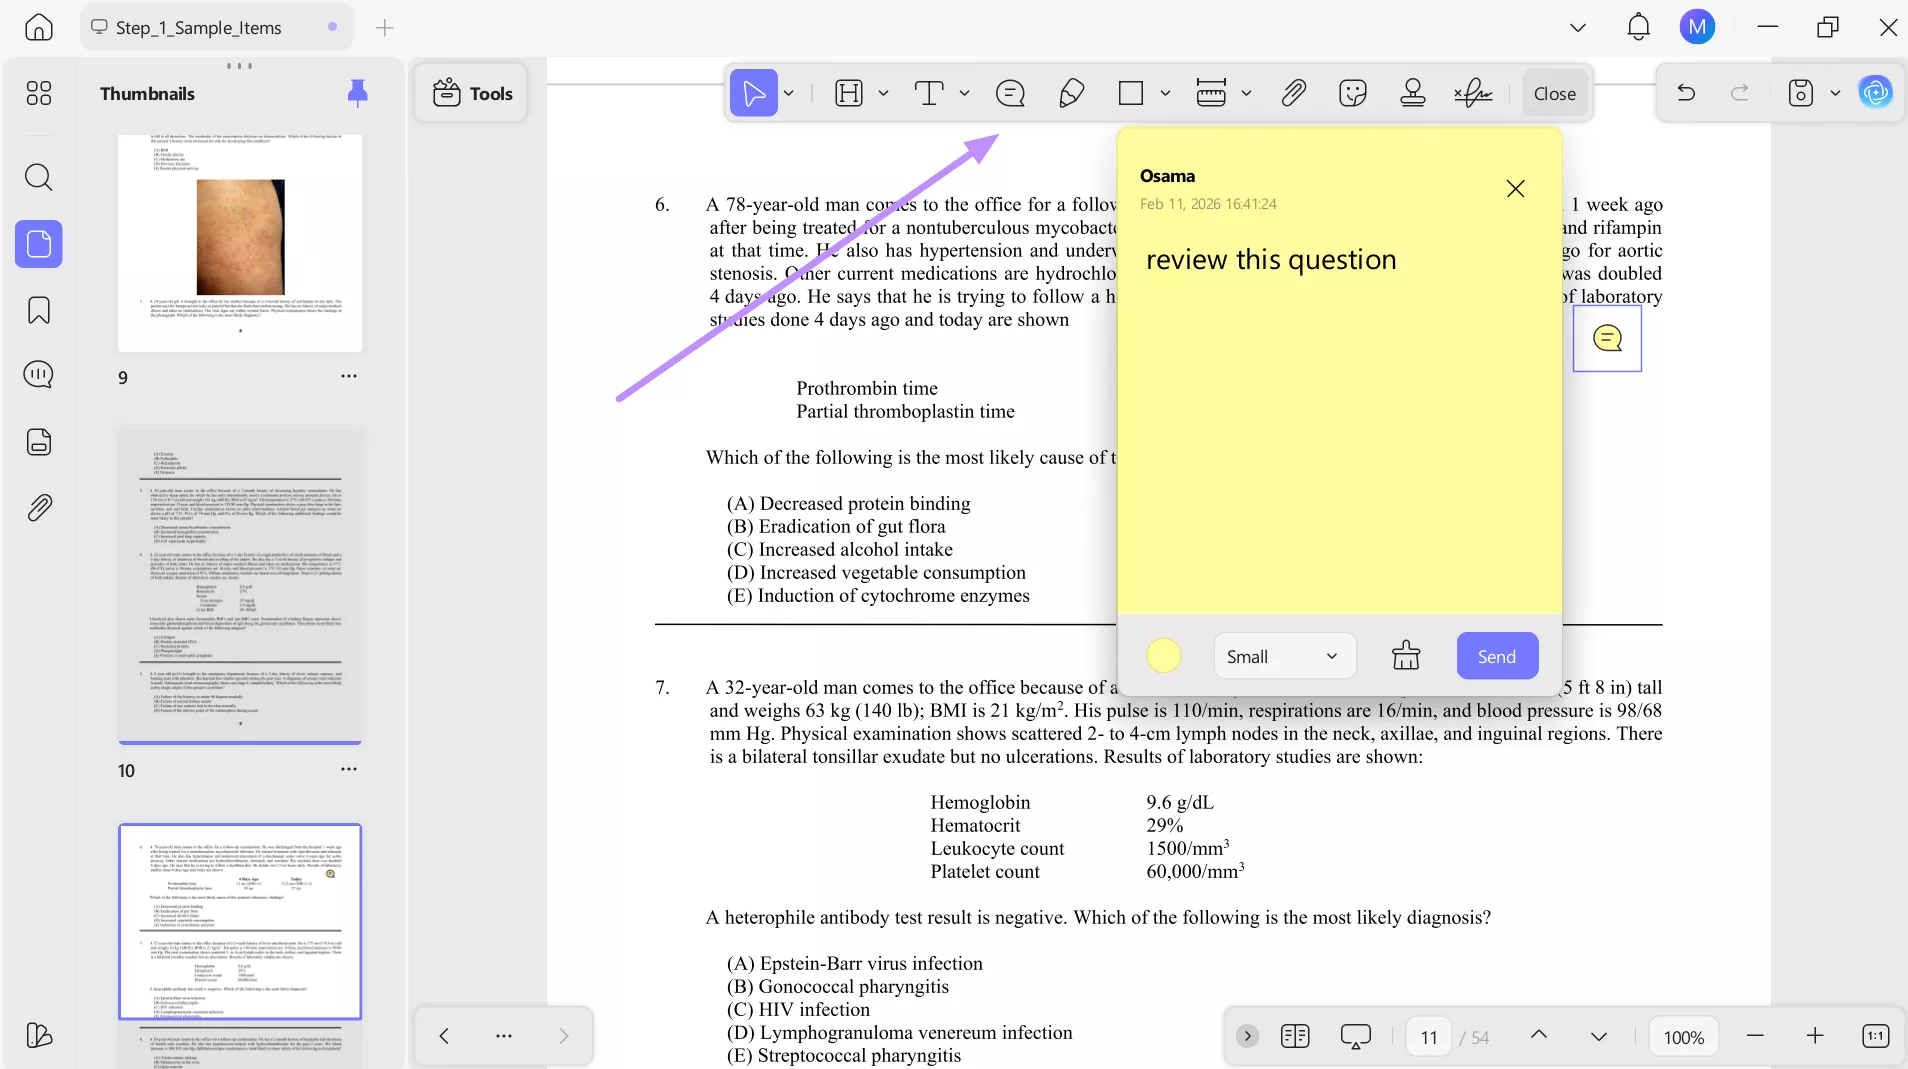Select the Text annotation tool
Screen dimensions: 1908x1069
(x=930, y=93)
